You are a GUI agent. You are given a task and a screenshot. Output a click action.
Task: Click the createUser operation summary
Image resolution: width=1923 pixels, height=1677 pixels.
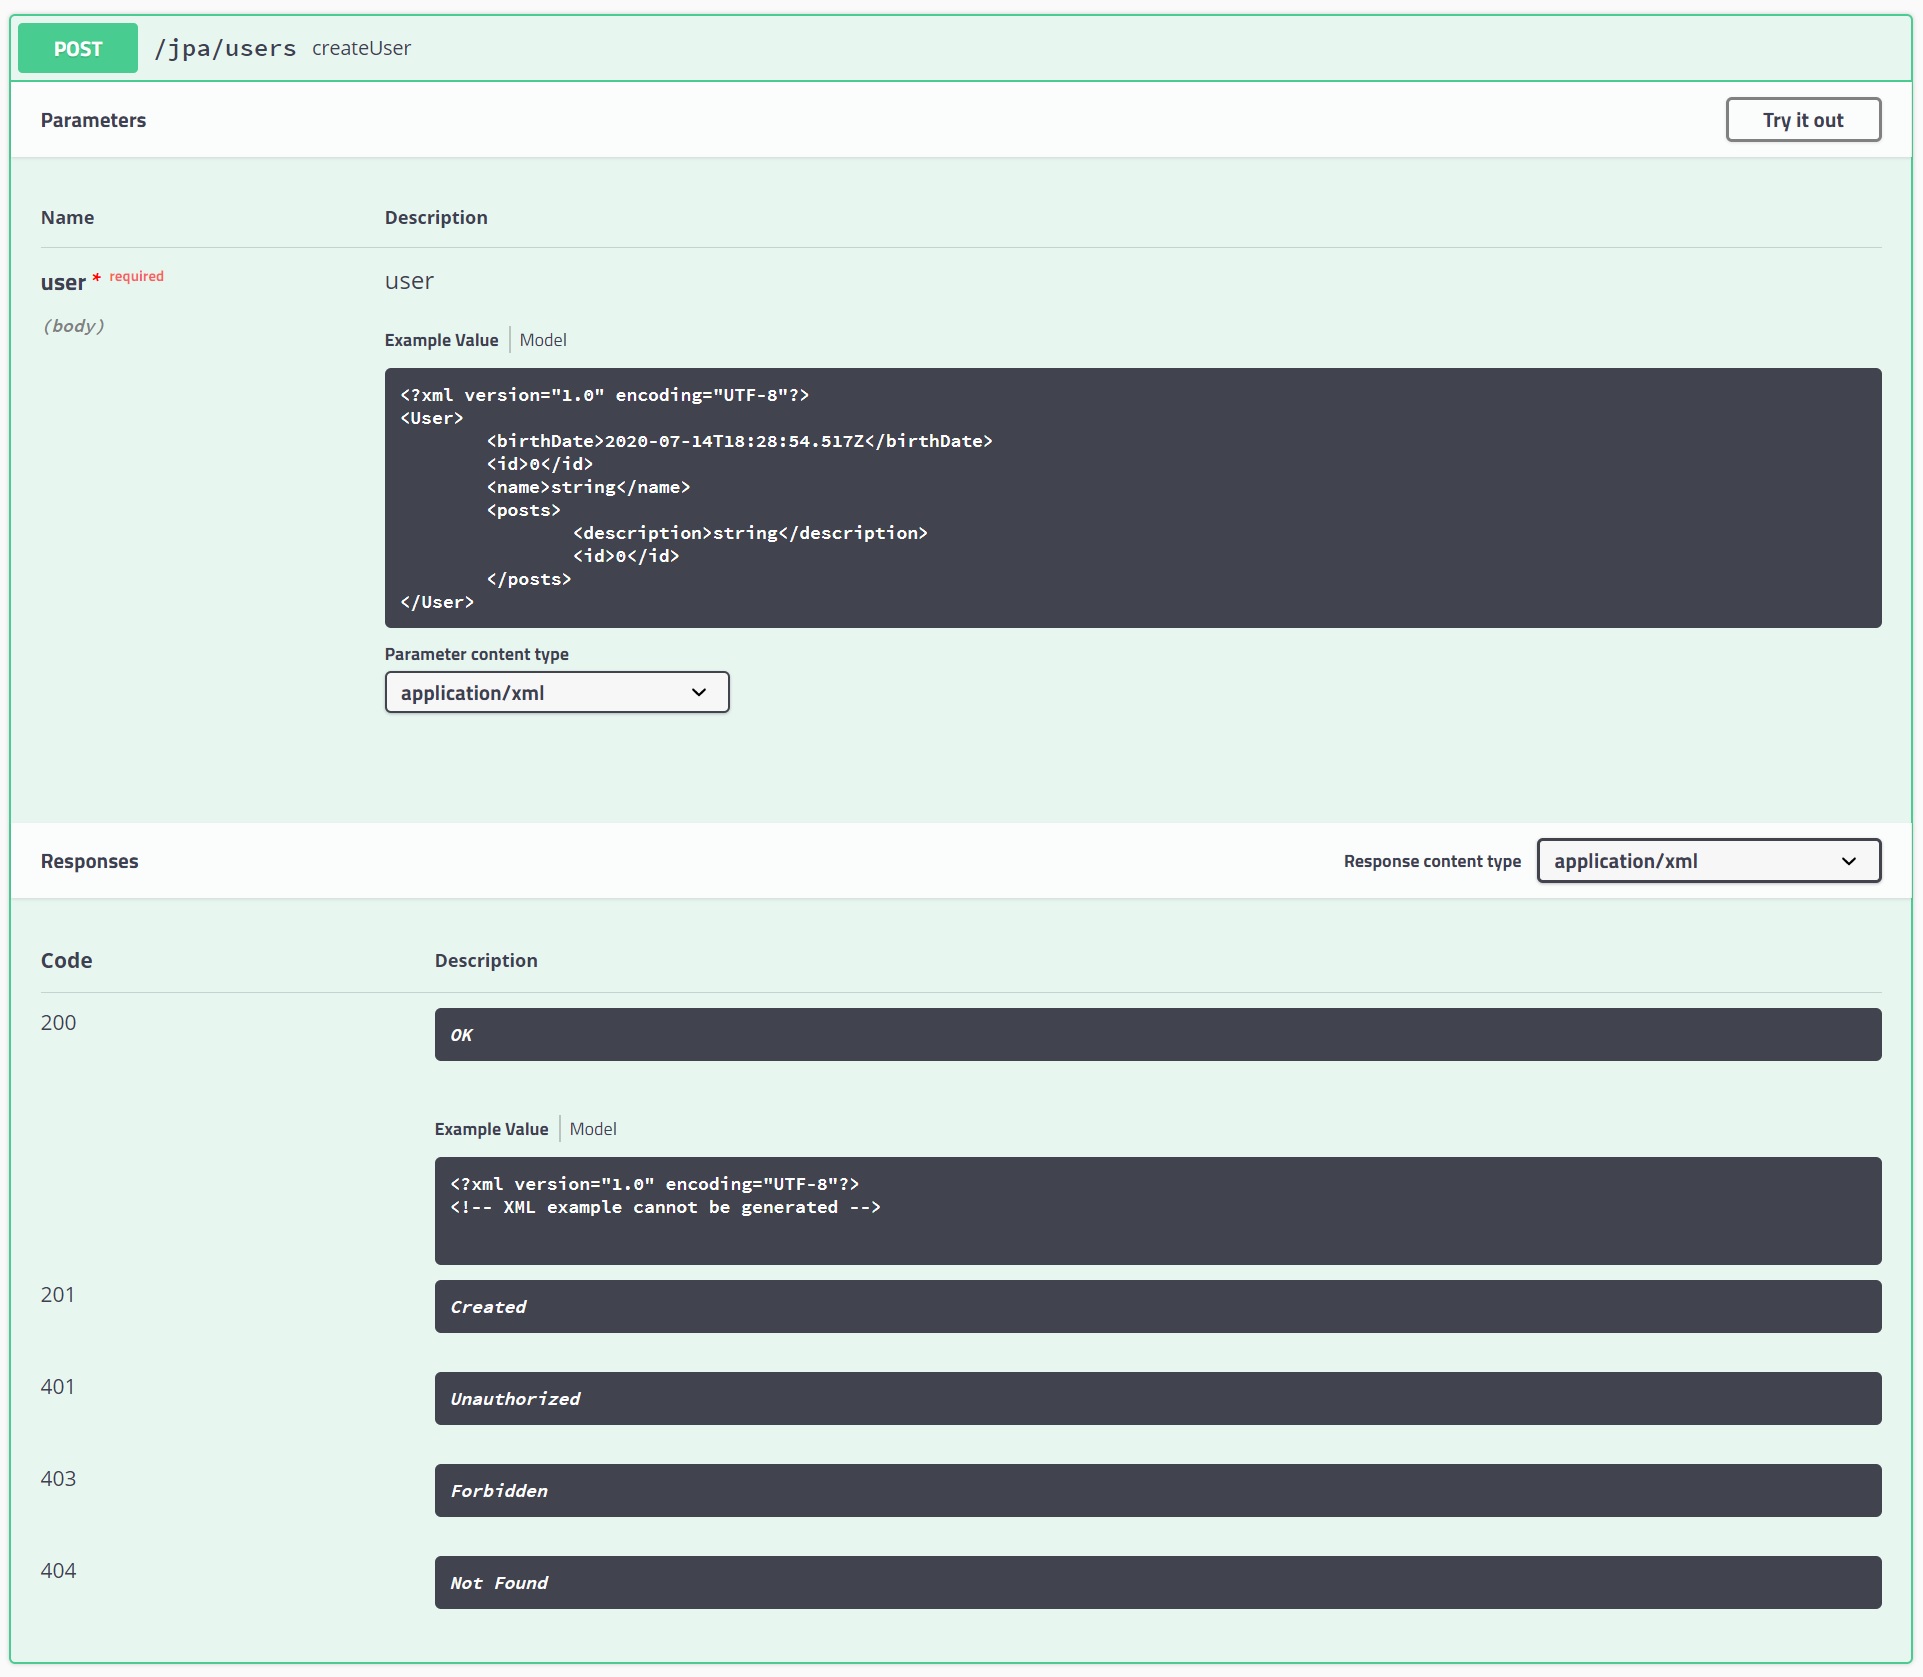click(x=361, y=48)
